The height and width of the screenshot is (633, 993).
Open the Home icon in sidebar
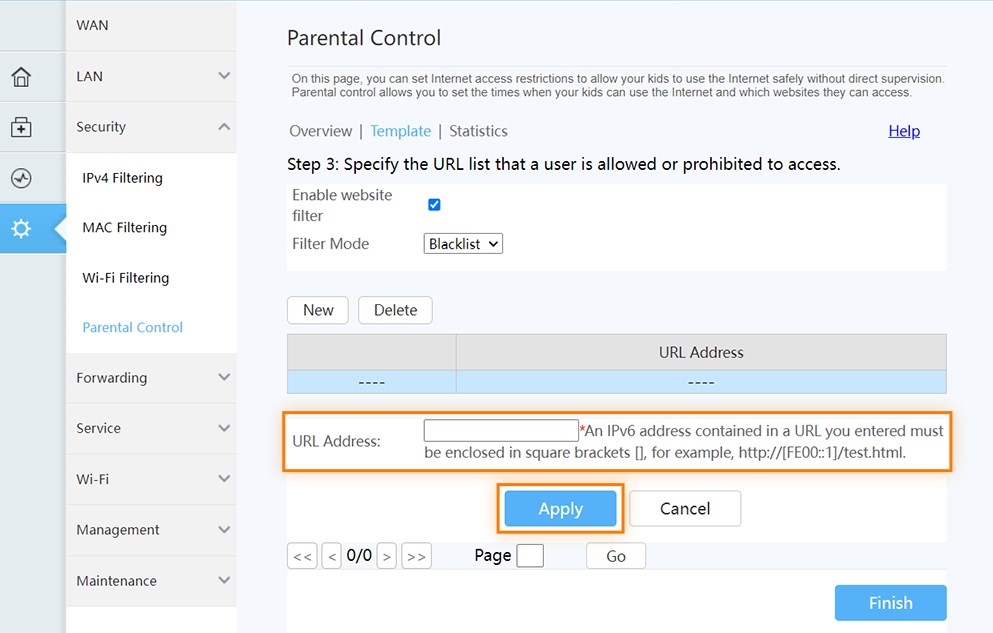[21, 77]
